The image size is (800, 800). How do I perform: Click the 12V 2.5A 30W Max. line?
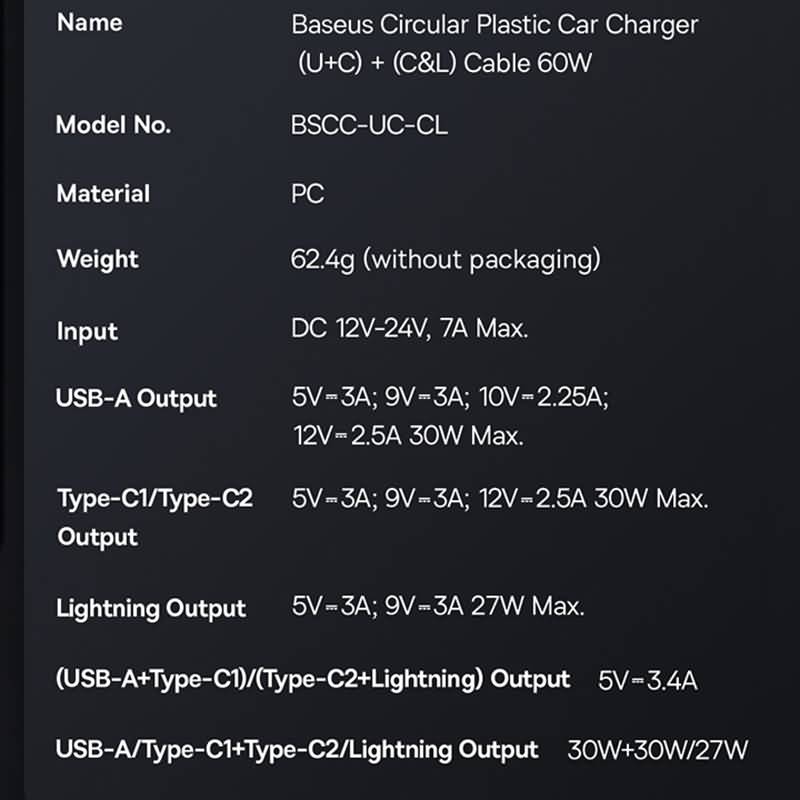click(x=408, y=436)
